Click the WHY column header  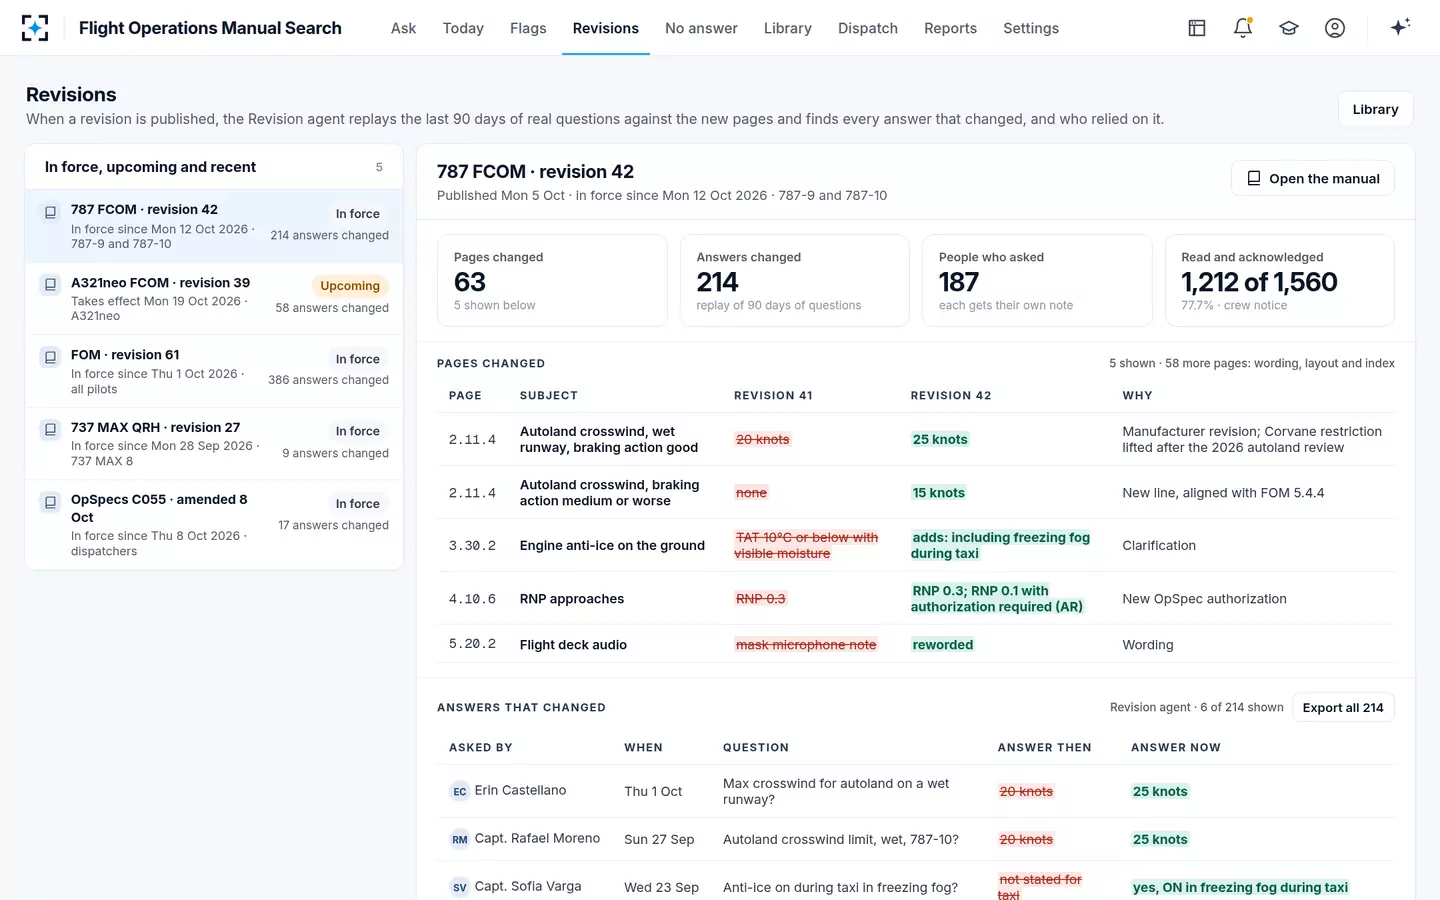(1137, 395)
